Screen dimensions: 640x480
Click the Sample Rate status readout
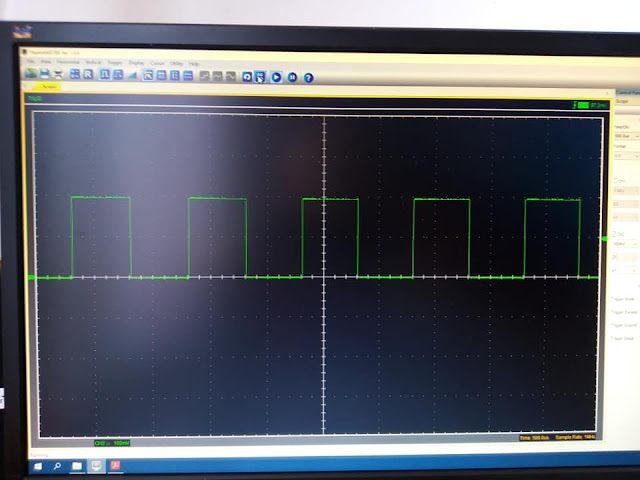pos(576,437)
